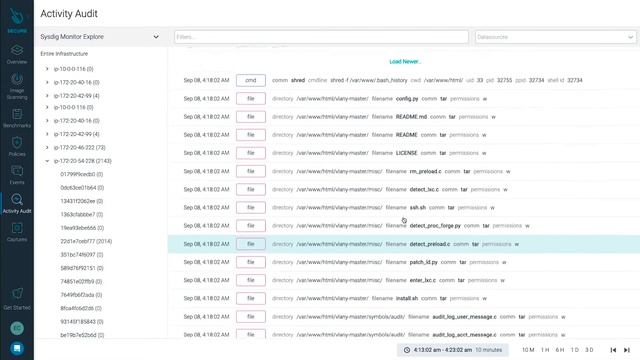This screenshot has height=360, width=640.
Task: Select container 7649fb6f2ada (0)
Action: click(x=81, y=295)
